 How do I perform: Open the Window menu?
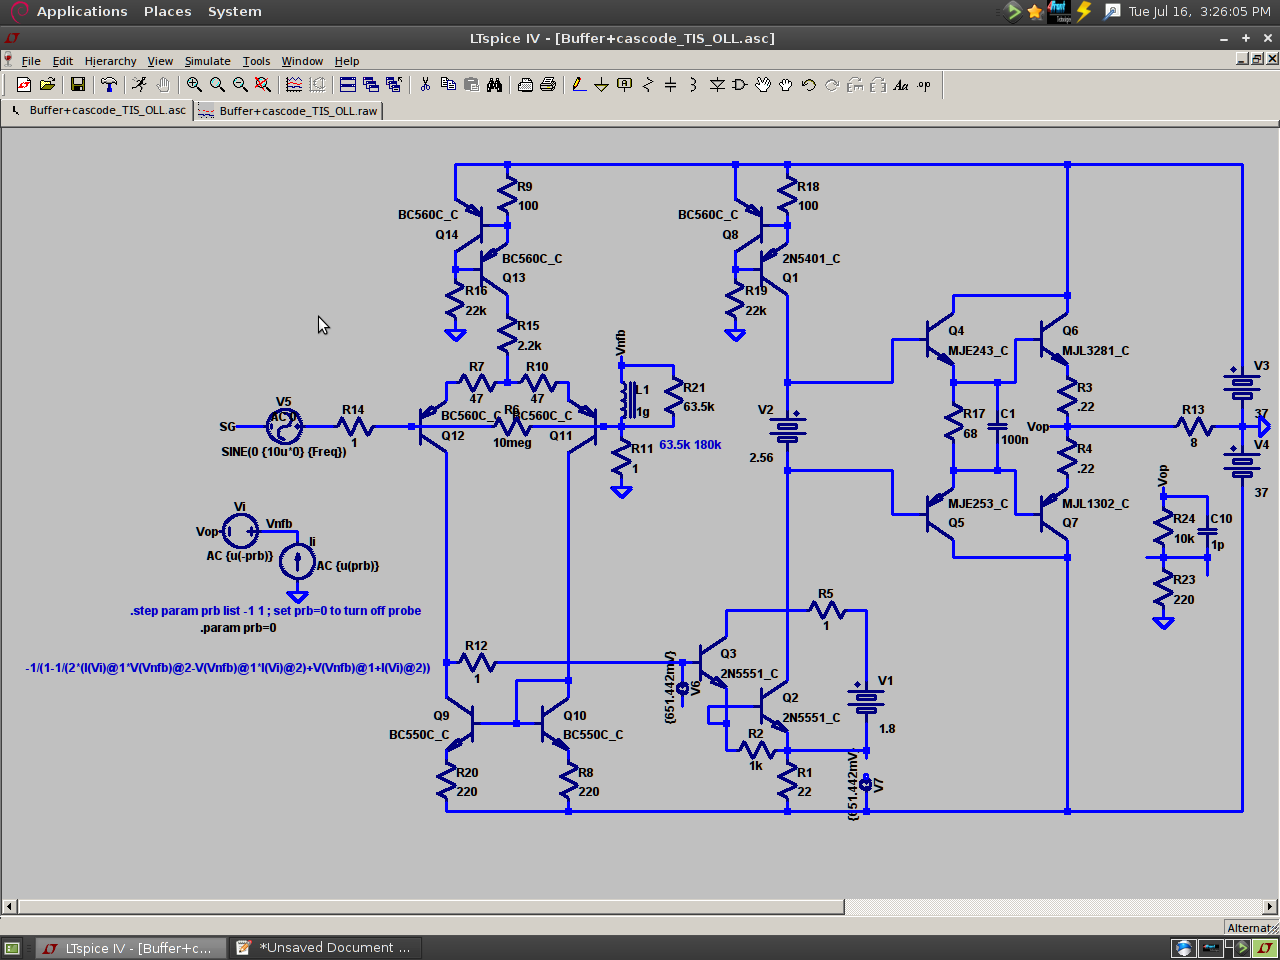click(x=302, y=61)
